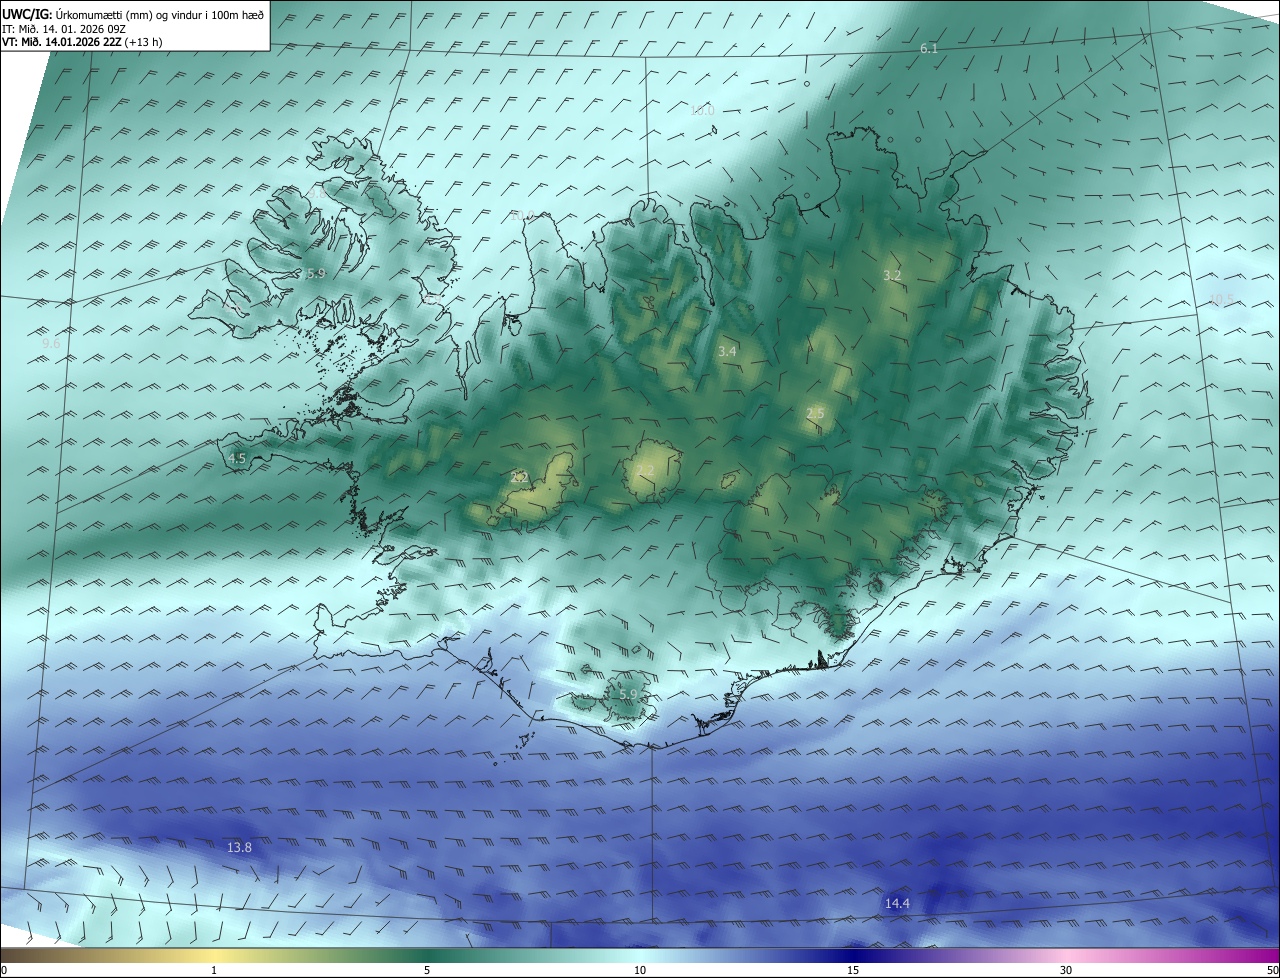Click the 14.4 value label over the sea
Screen dimensions: 1280x978
click(x=897, y=903)
